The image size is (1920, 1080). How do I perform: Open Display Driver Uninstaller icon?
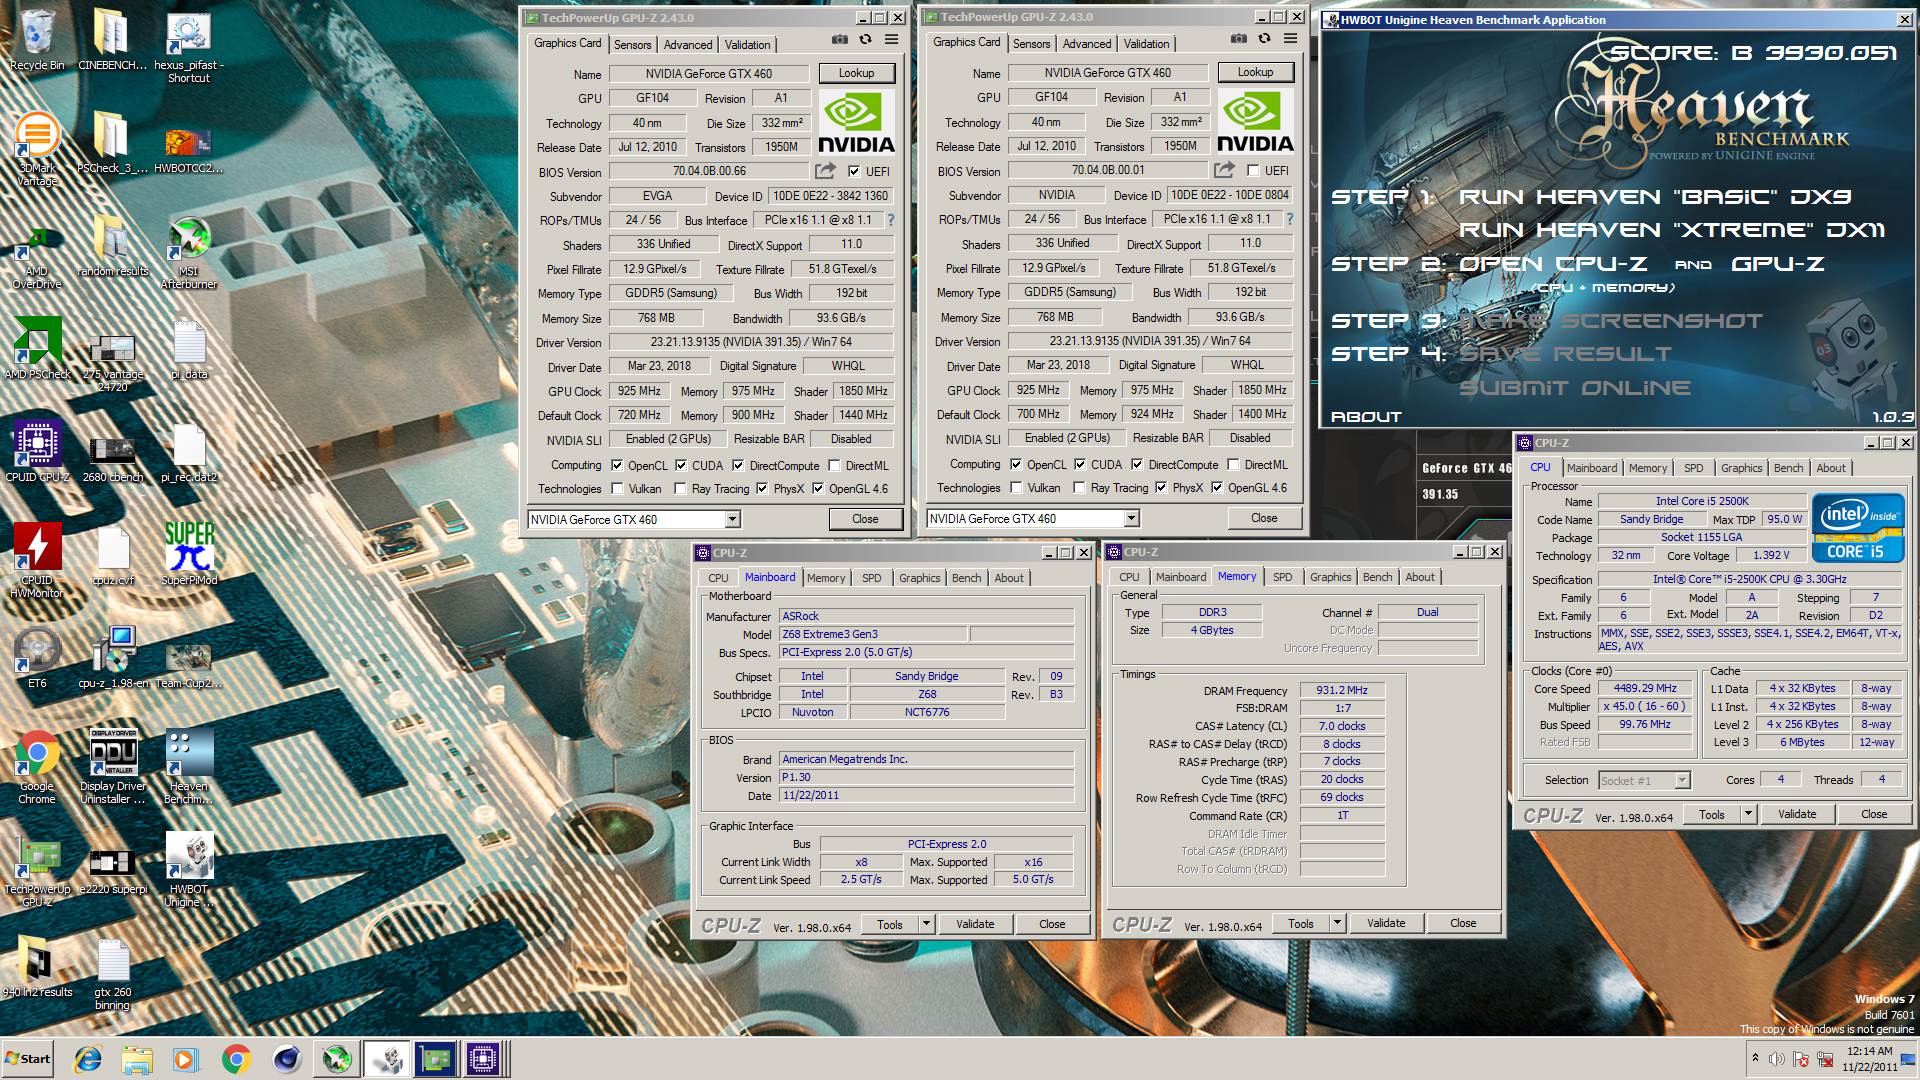pyautogui.click(x=113, y=767)
